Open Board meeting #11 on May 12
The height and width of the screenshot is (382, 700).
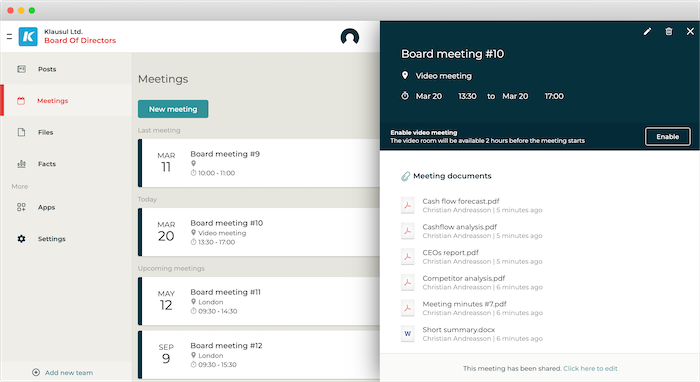pyautogui.click(x=259, y=301)
